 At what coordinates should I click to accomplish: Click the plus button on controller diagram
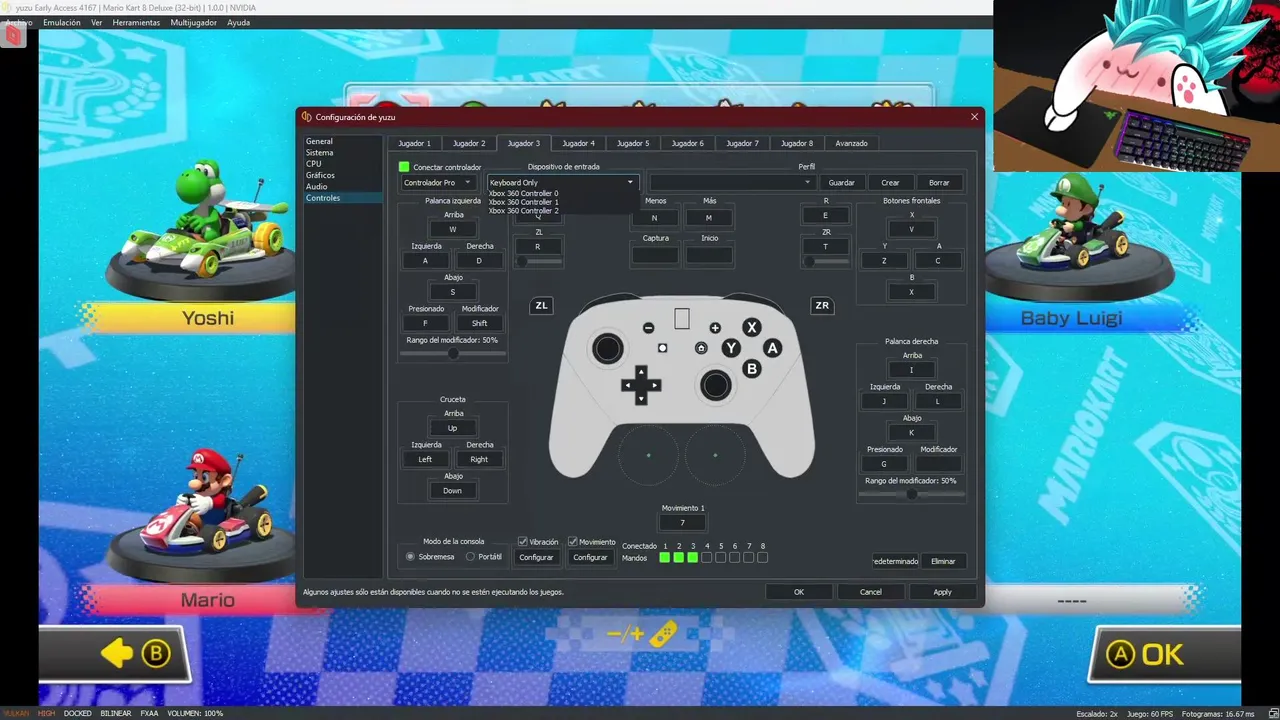(715, 328)
